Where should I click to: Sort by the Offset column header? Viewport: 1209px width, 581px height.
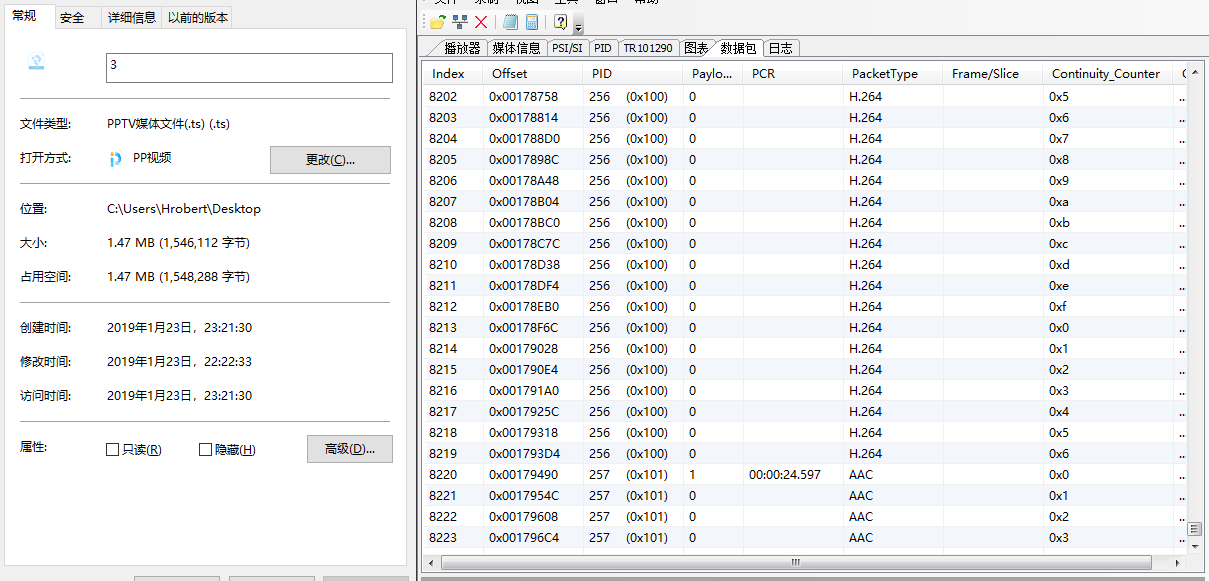(533, 73)
